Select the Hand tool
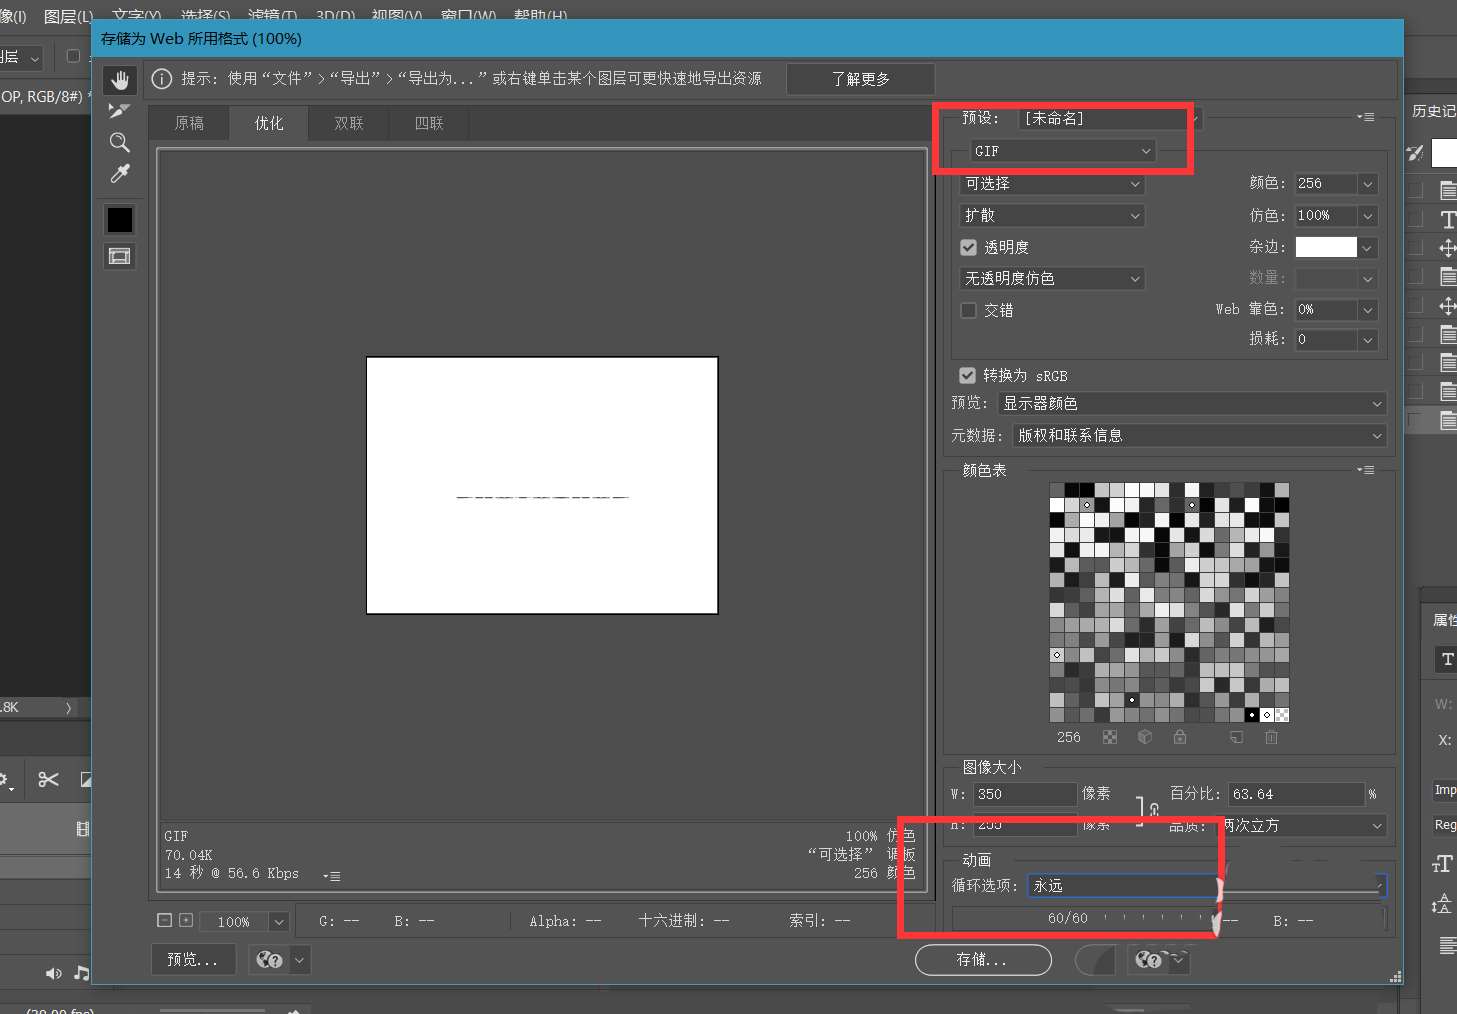The width and height of the screenshot is (1457, 1014). (x=120, y=80)
